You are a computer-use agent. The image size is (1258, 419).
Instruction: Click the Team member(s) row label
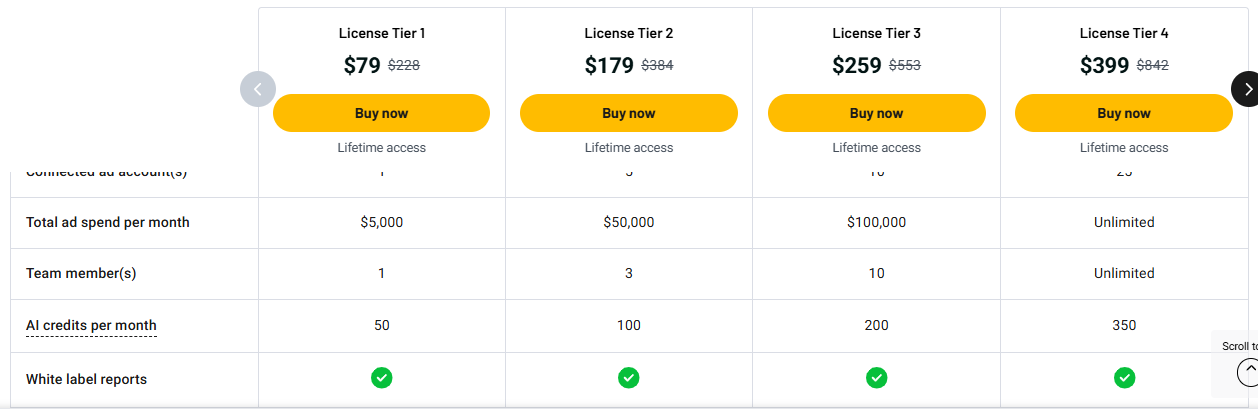[81, 273]
